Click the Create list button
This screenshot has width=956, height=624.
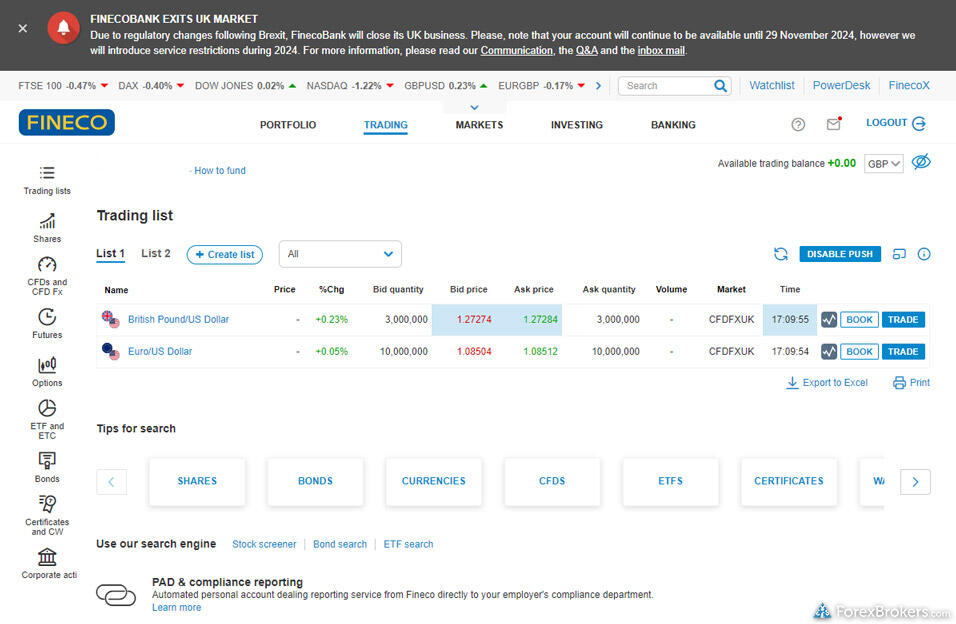224,254
